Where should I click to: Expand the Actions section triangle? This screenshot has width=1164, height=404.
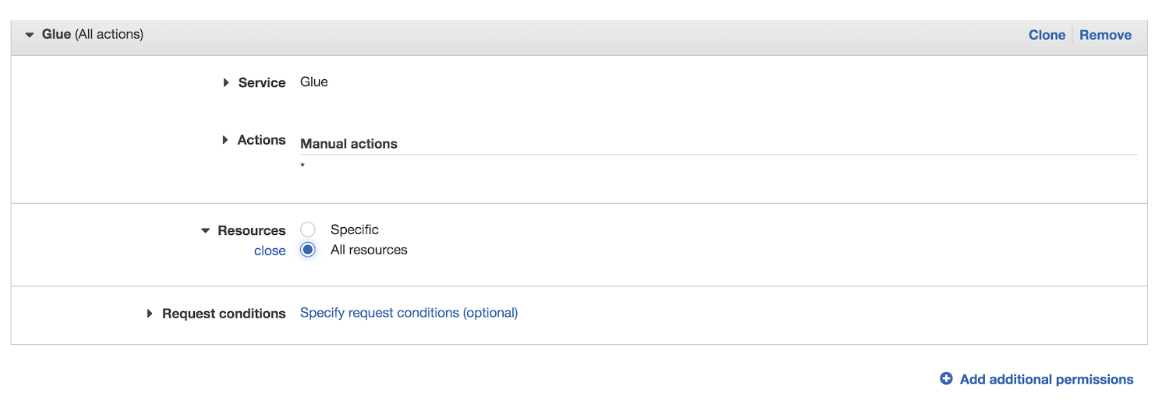click(226, 140)
